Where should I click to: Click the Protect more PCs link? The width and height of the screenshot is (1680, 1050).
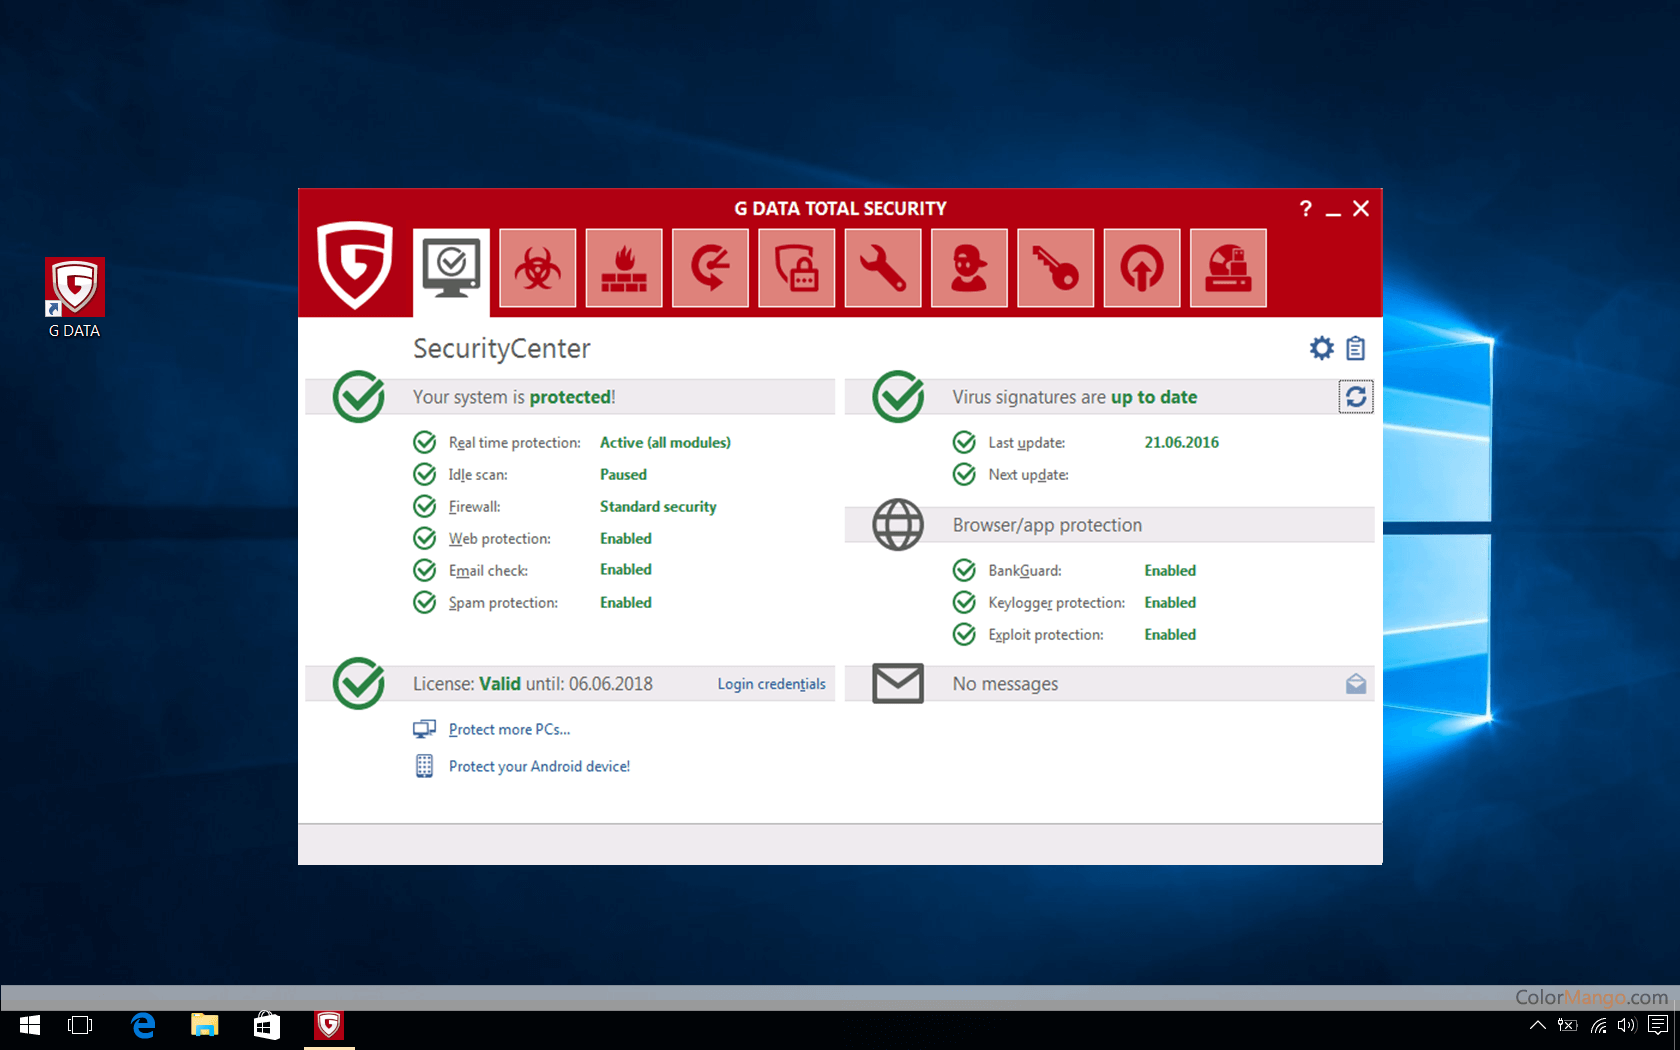pyautogui.click(x=509, y=730)
